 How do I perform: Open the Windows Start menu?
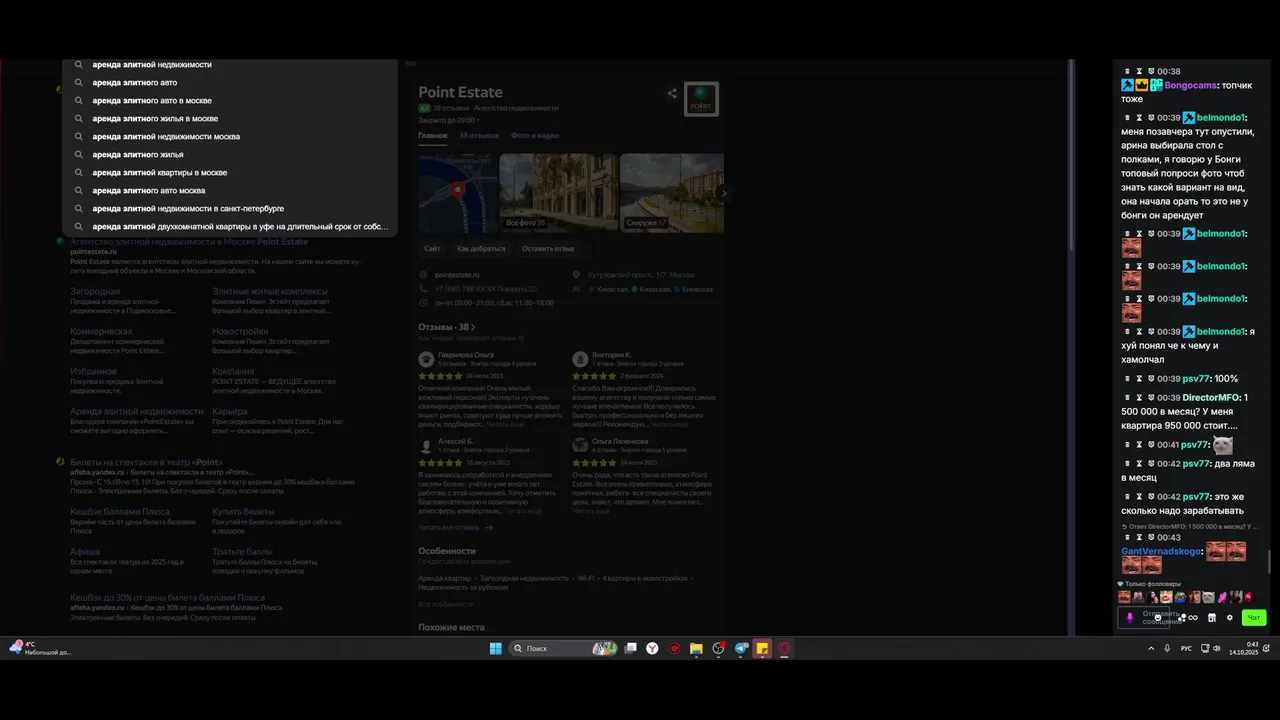pos(495,648)
